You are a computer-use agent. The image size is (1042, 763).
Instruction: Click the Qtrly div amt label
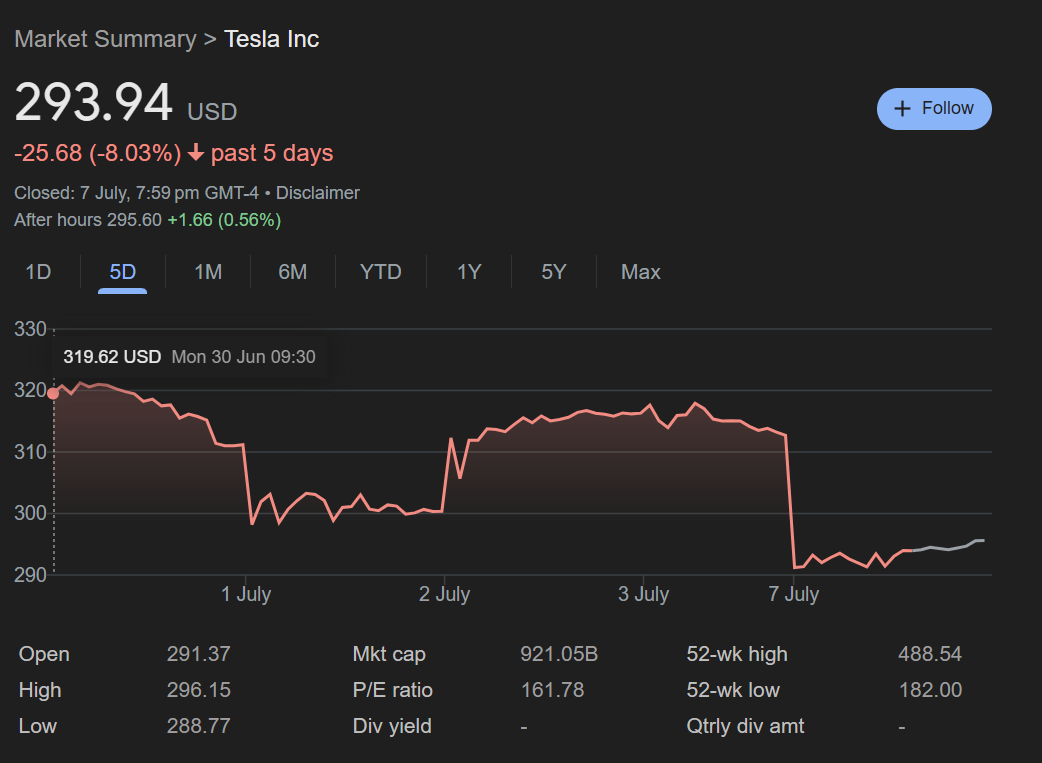[745, 726]
